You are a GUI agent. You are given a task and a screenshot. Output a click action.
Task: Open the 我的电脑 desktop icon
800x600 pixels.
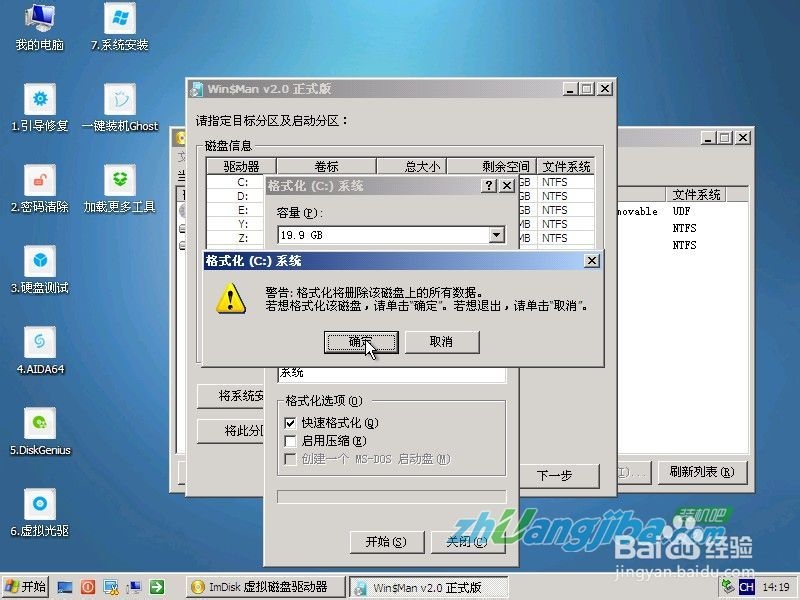click(39, 27)
